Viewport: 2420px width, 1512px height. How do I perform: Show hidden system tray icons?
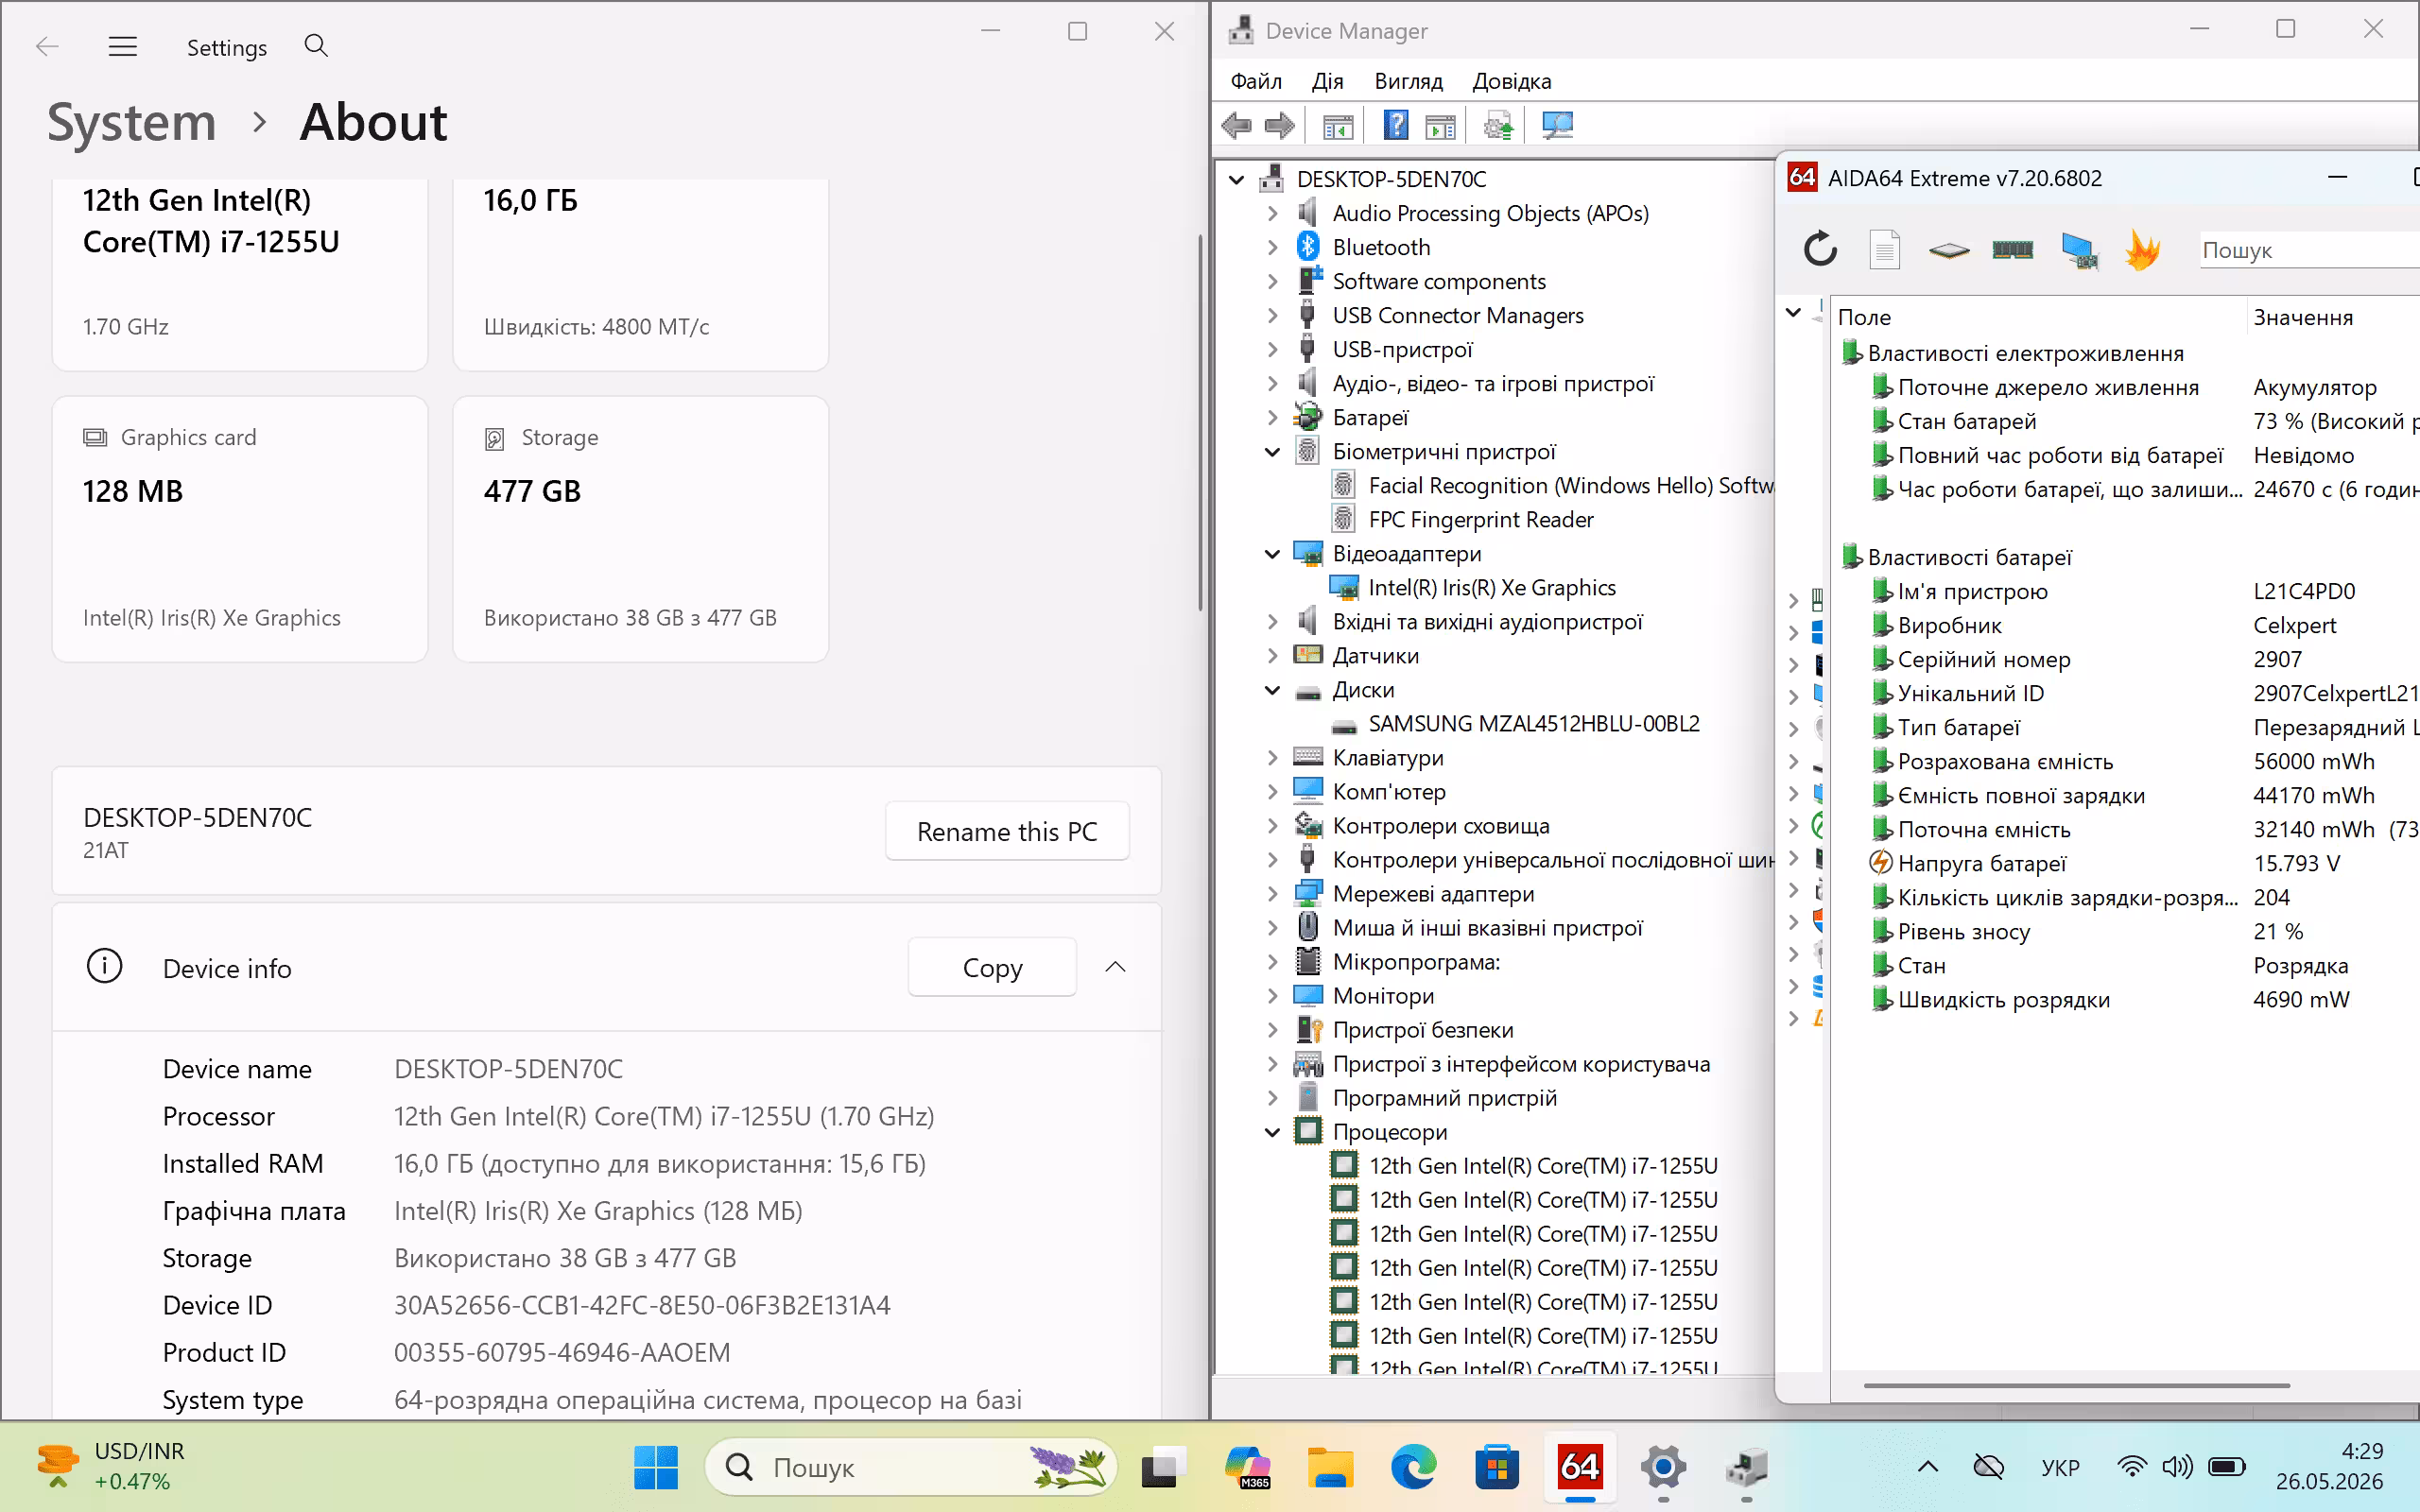pyautogui.click(x=1928, y=1467)
